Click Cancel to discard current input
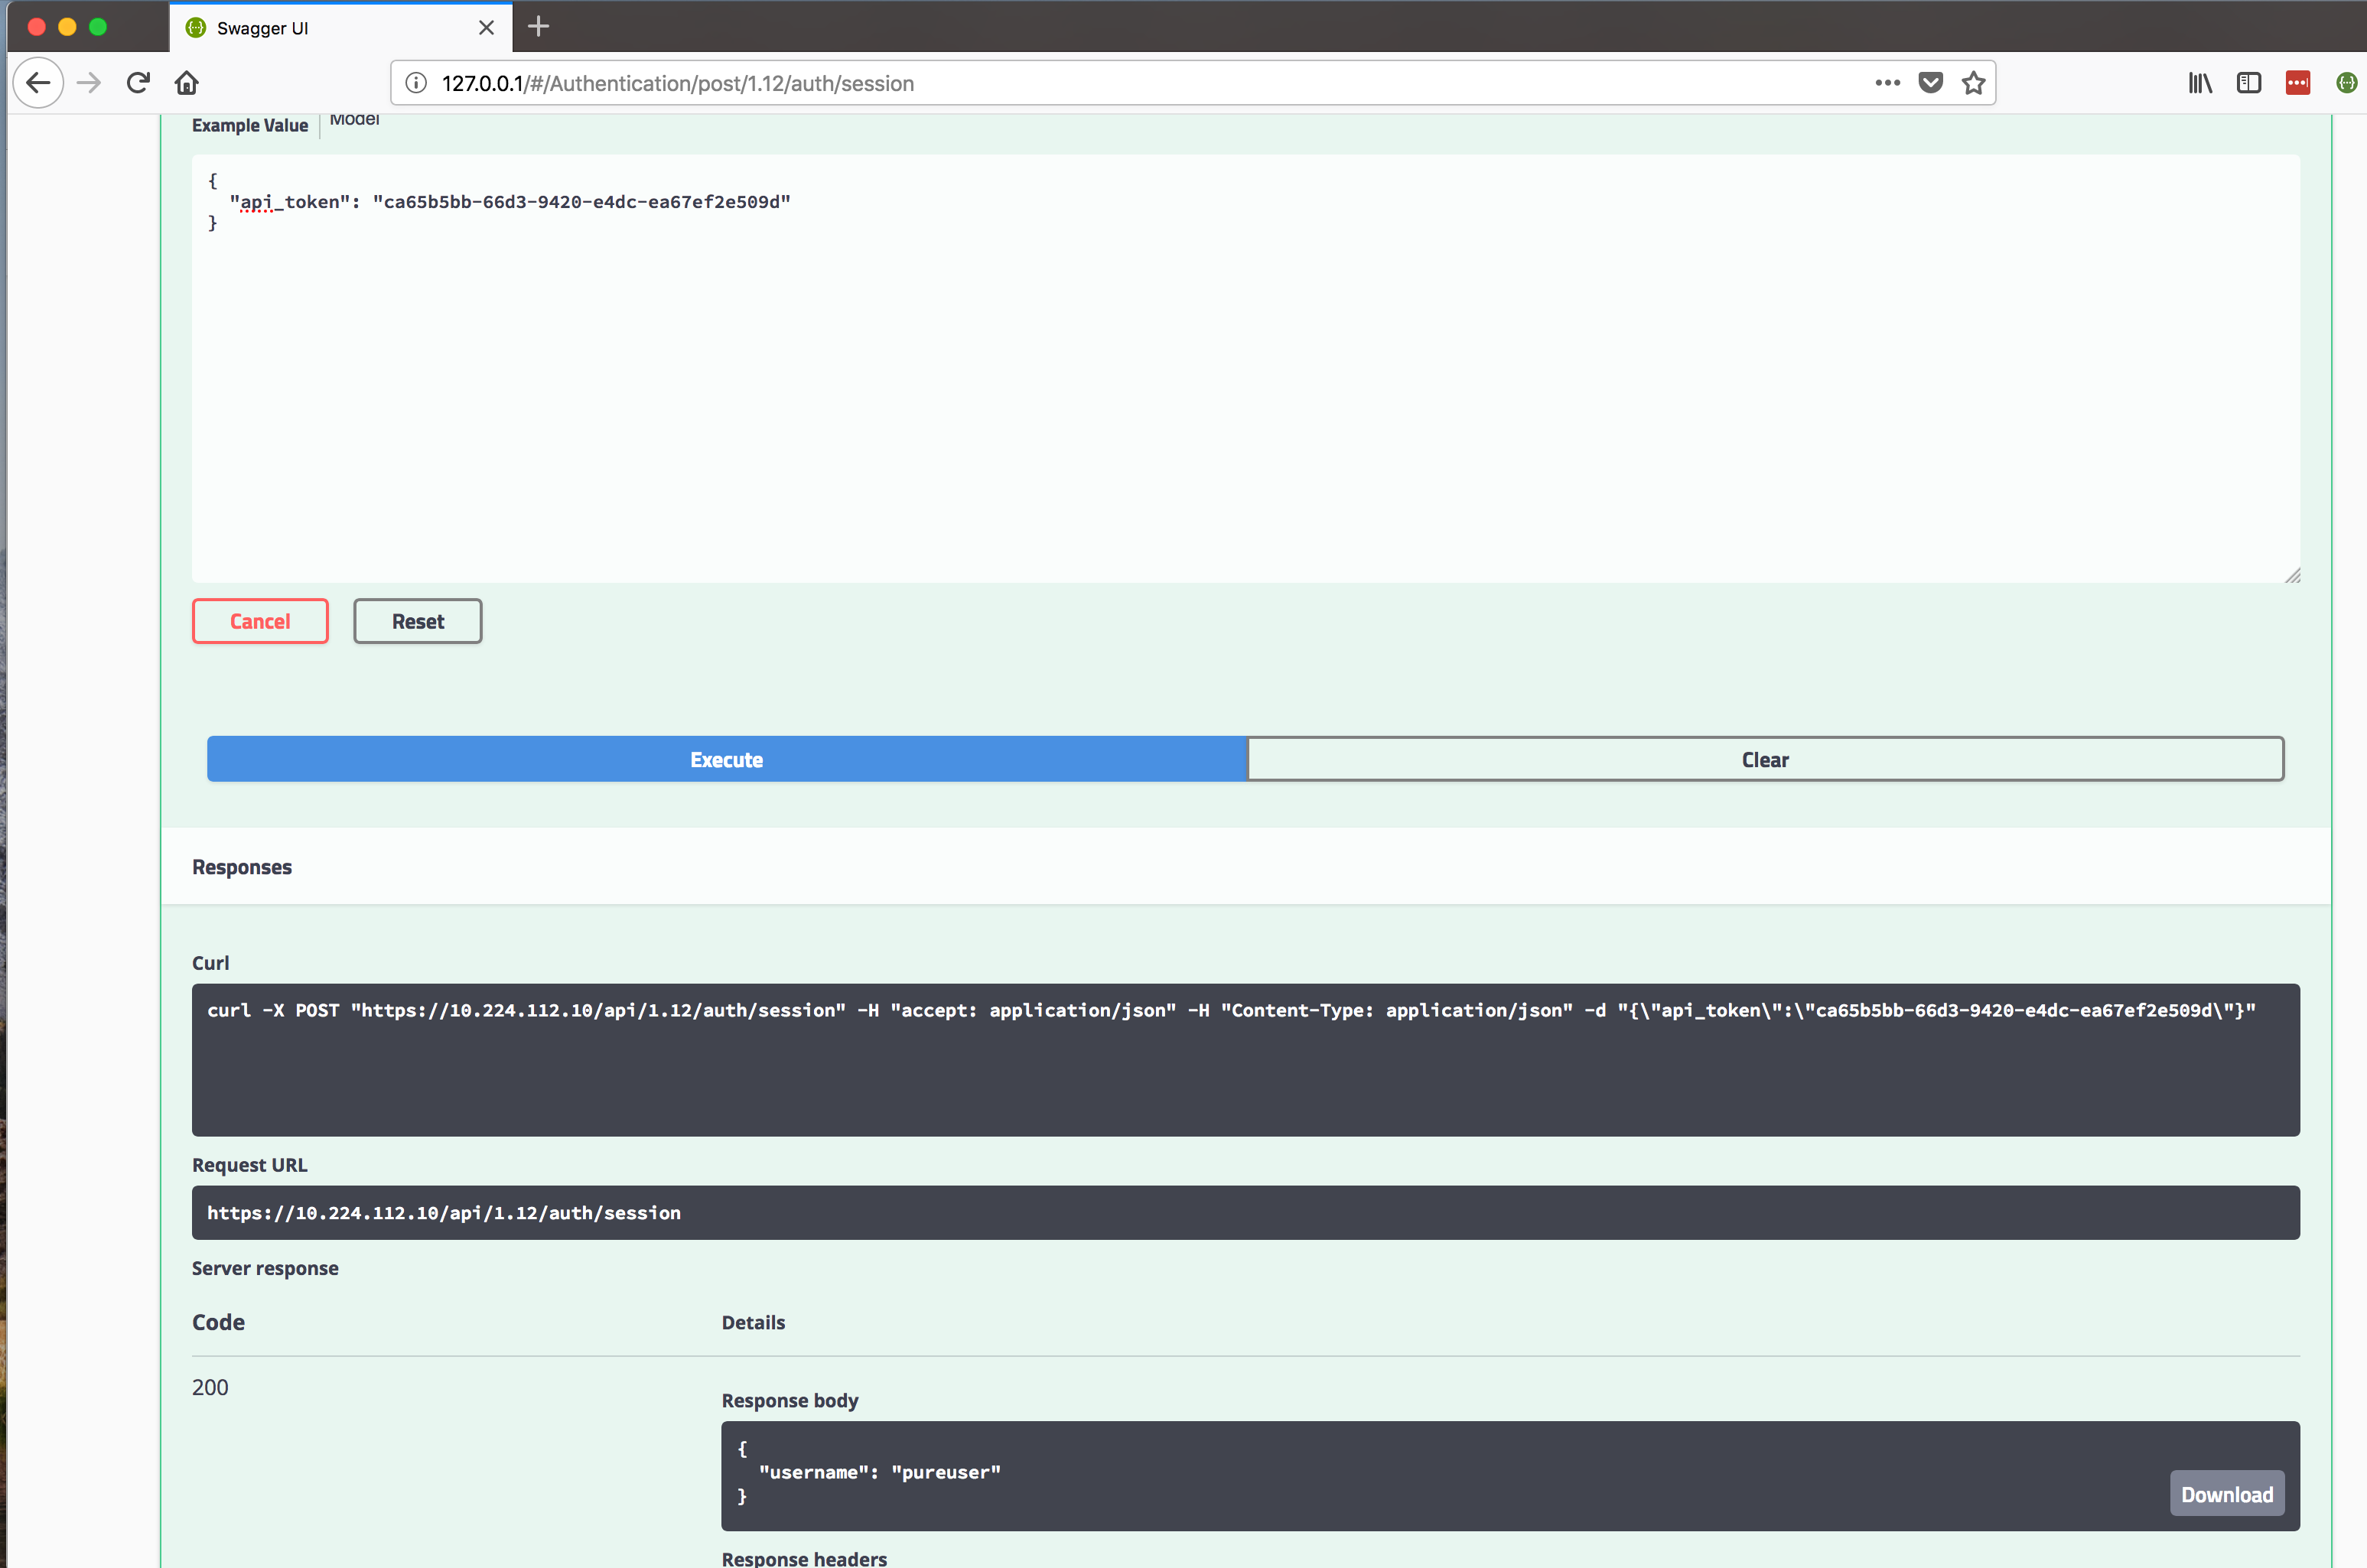 point(259,620)
